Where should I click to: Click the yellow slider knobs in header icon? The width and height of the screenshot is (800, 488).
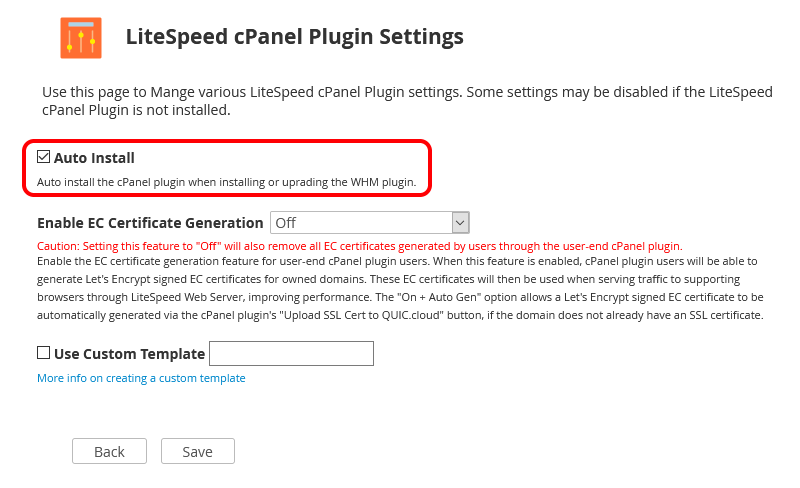(81, 41)
